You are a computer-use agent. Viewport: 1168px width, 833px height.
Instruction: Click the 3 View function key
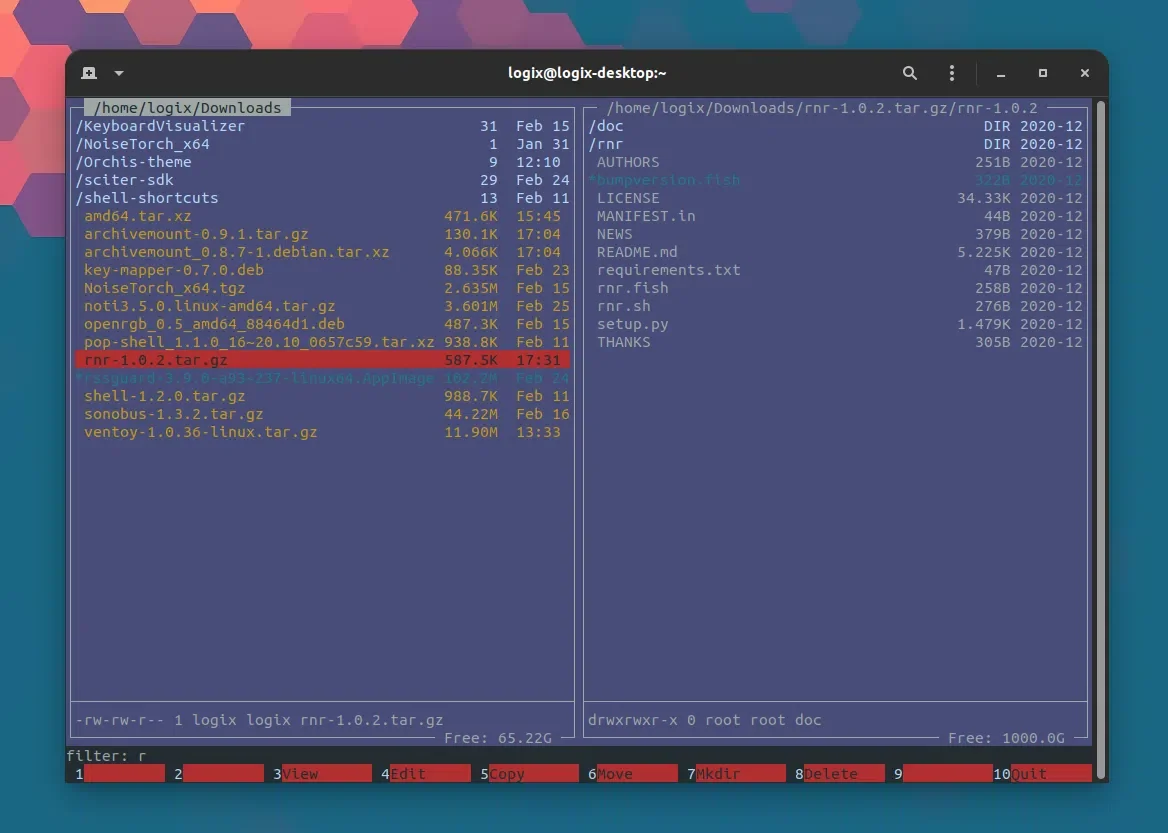tap(322, 773)
